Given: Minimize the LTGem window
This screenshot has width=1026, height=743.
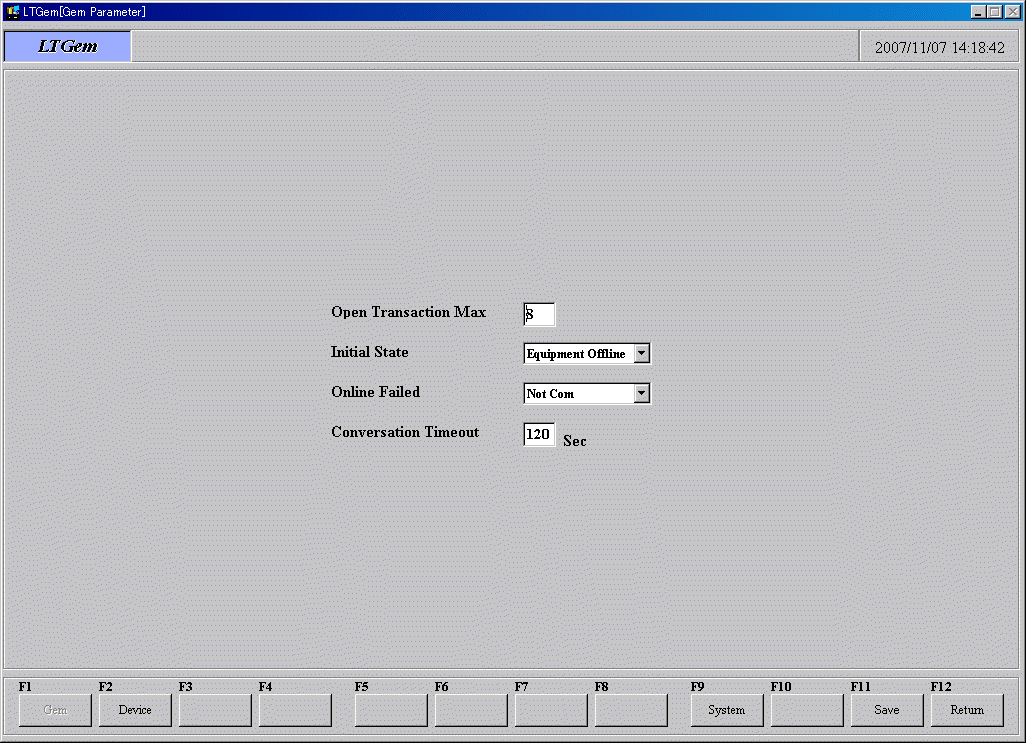Looking at the screenshot, I should pyautogui.click(x=978, y=12).
